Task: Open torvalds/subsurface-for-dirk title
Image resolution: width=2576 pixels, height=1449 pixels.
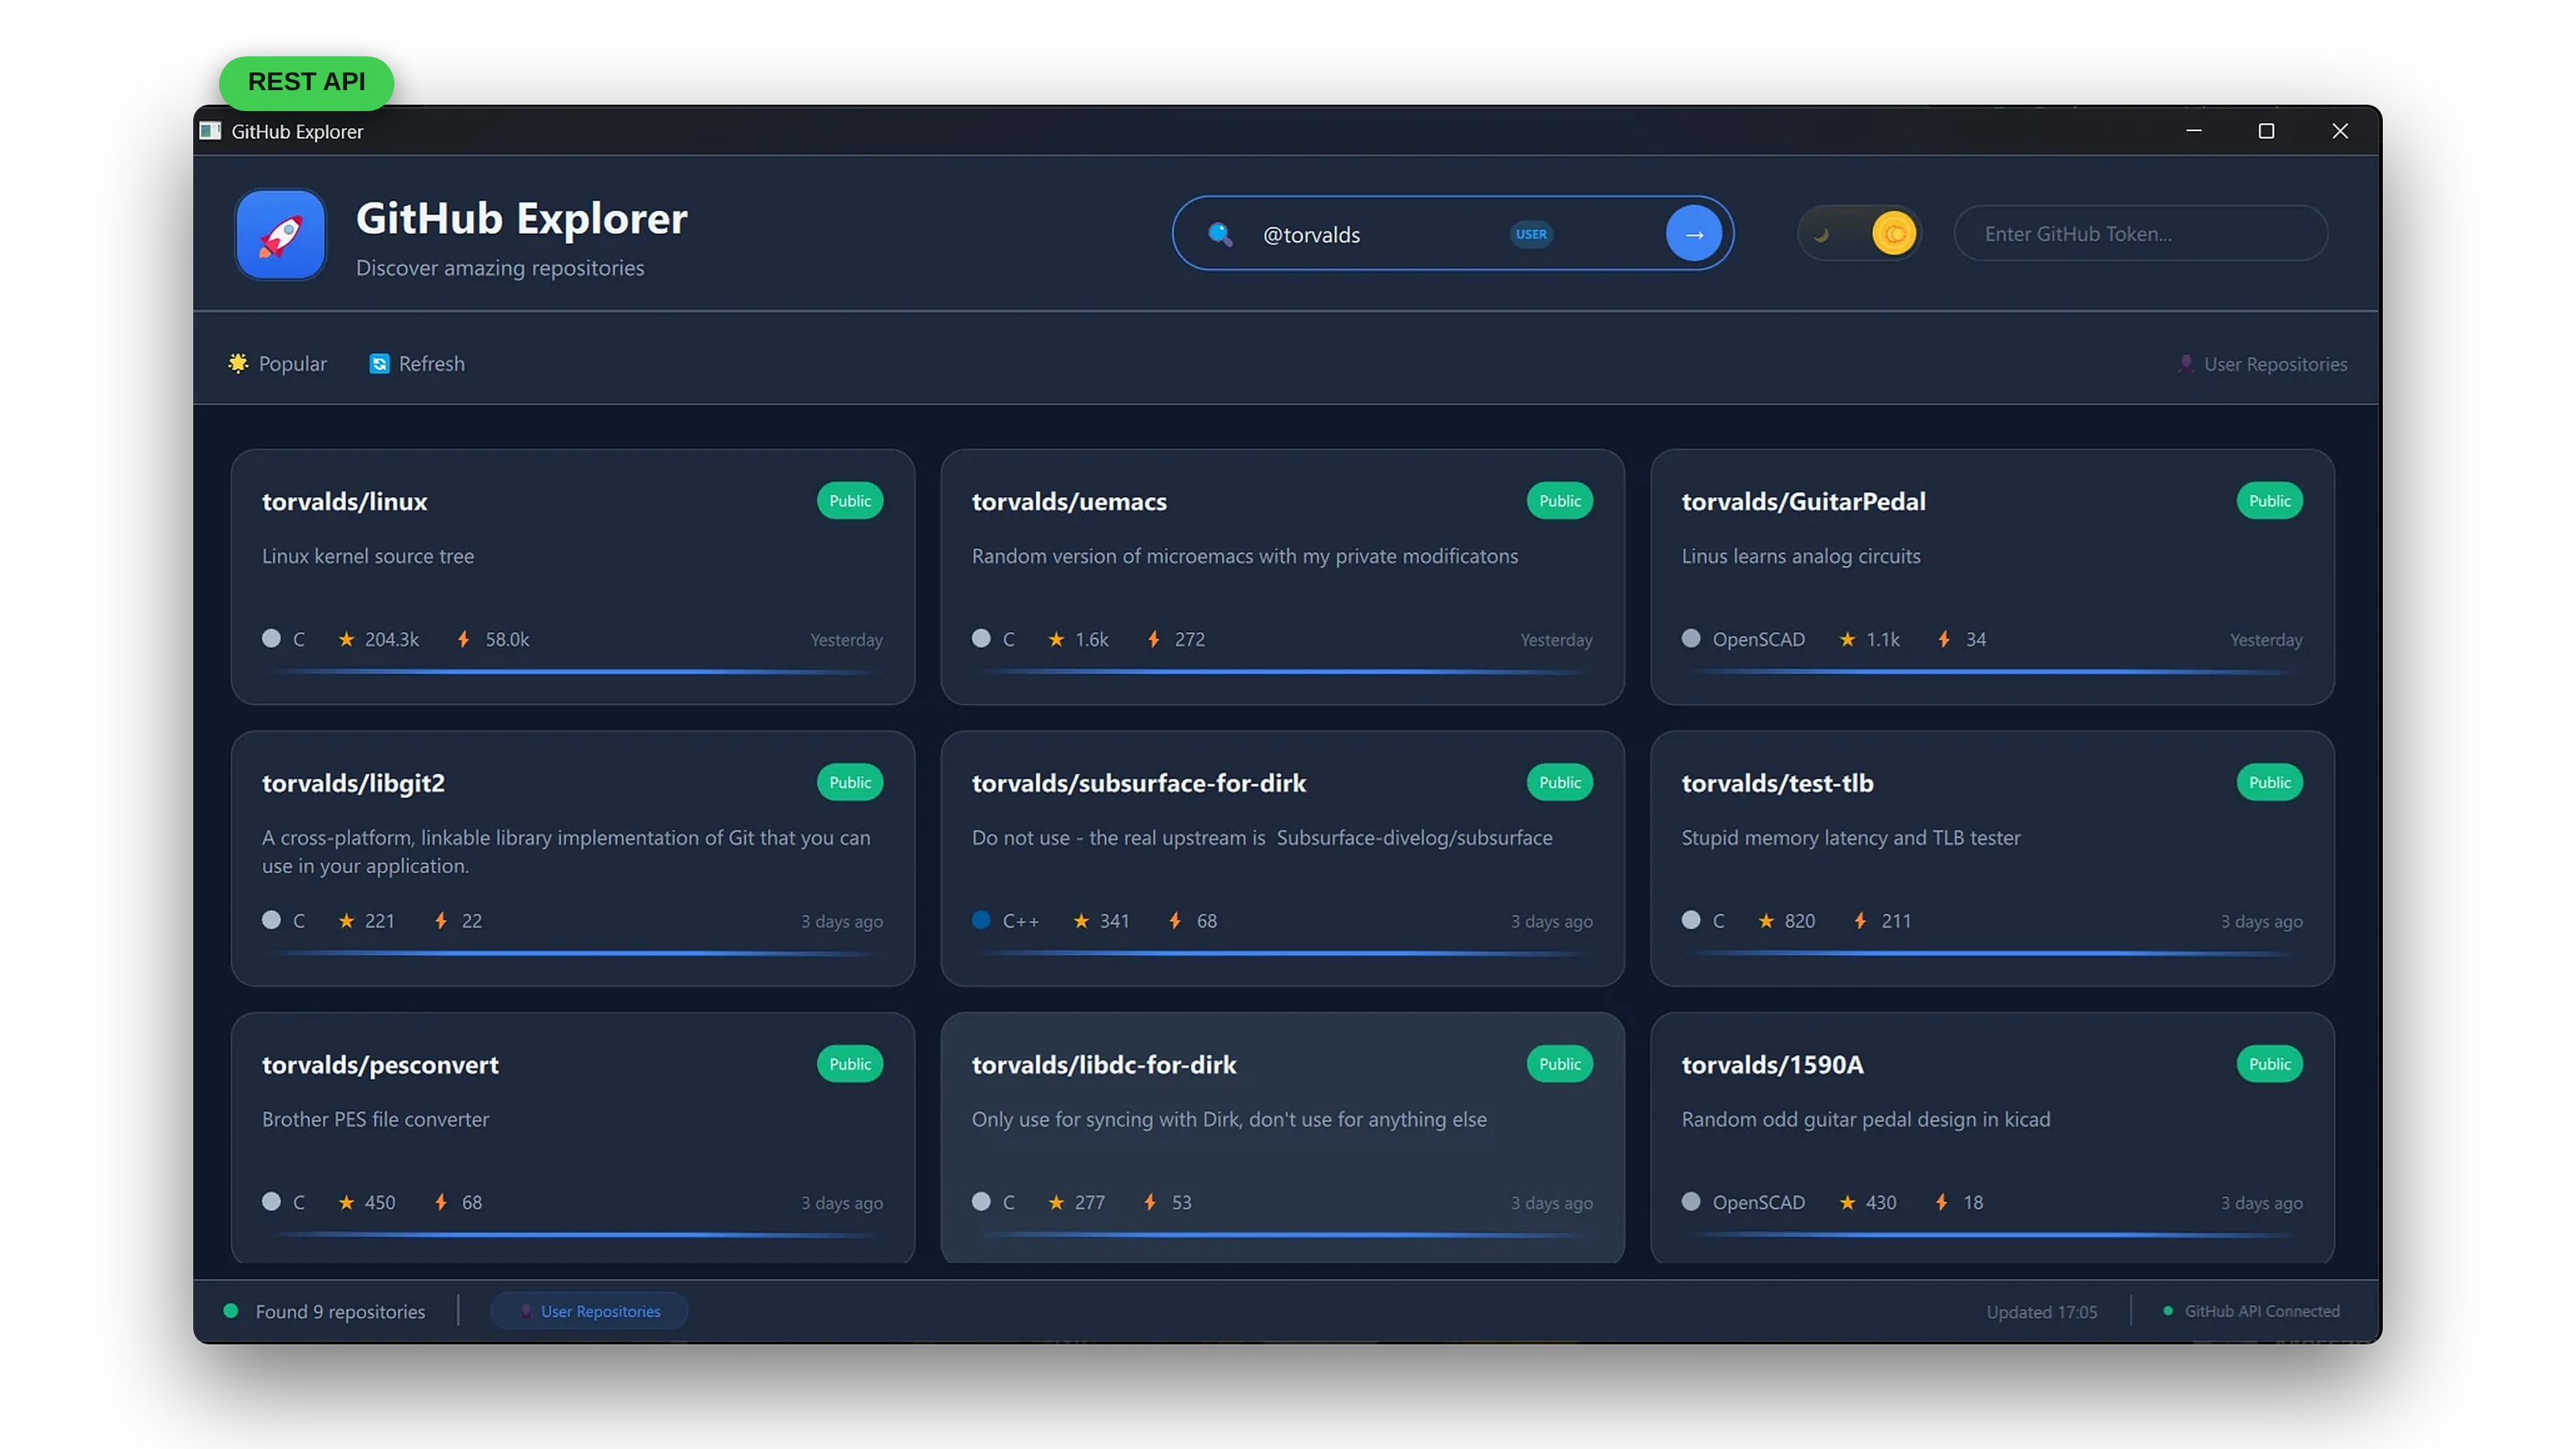Action: pos(1138,783)
